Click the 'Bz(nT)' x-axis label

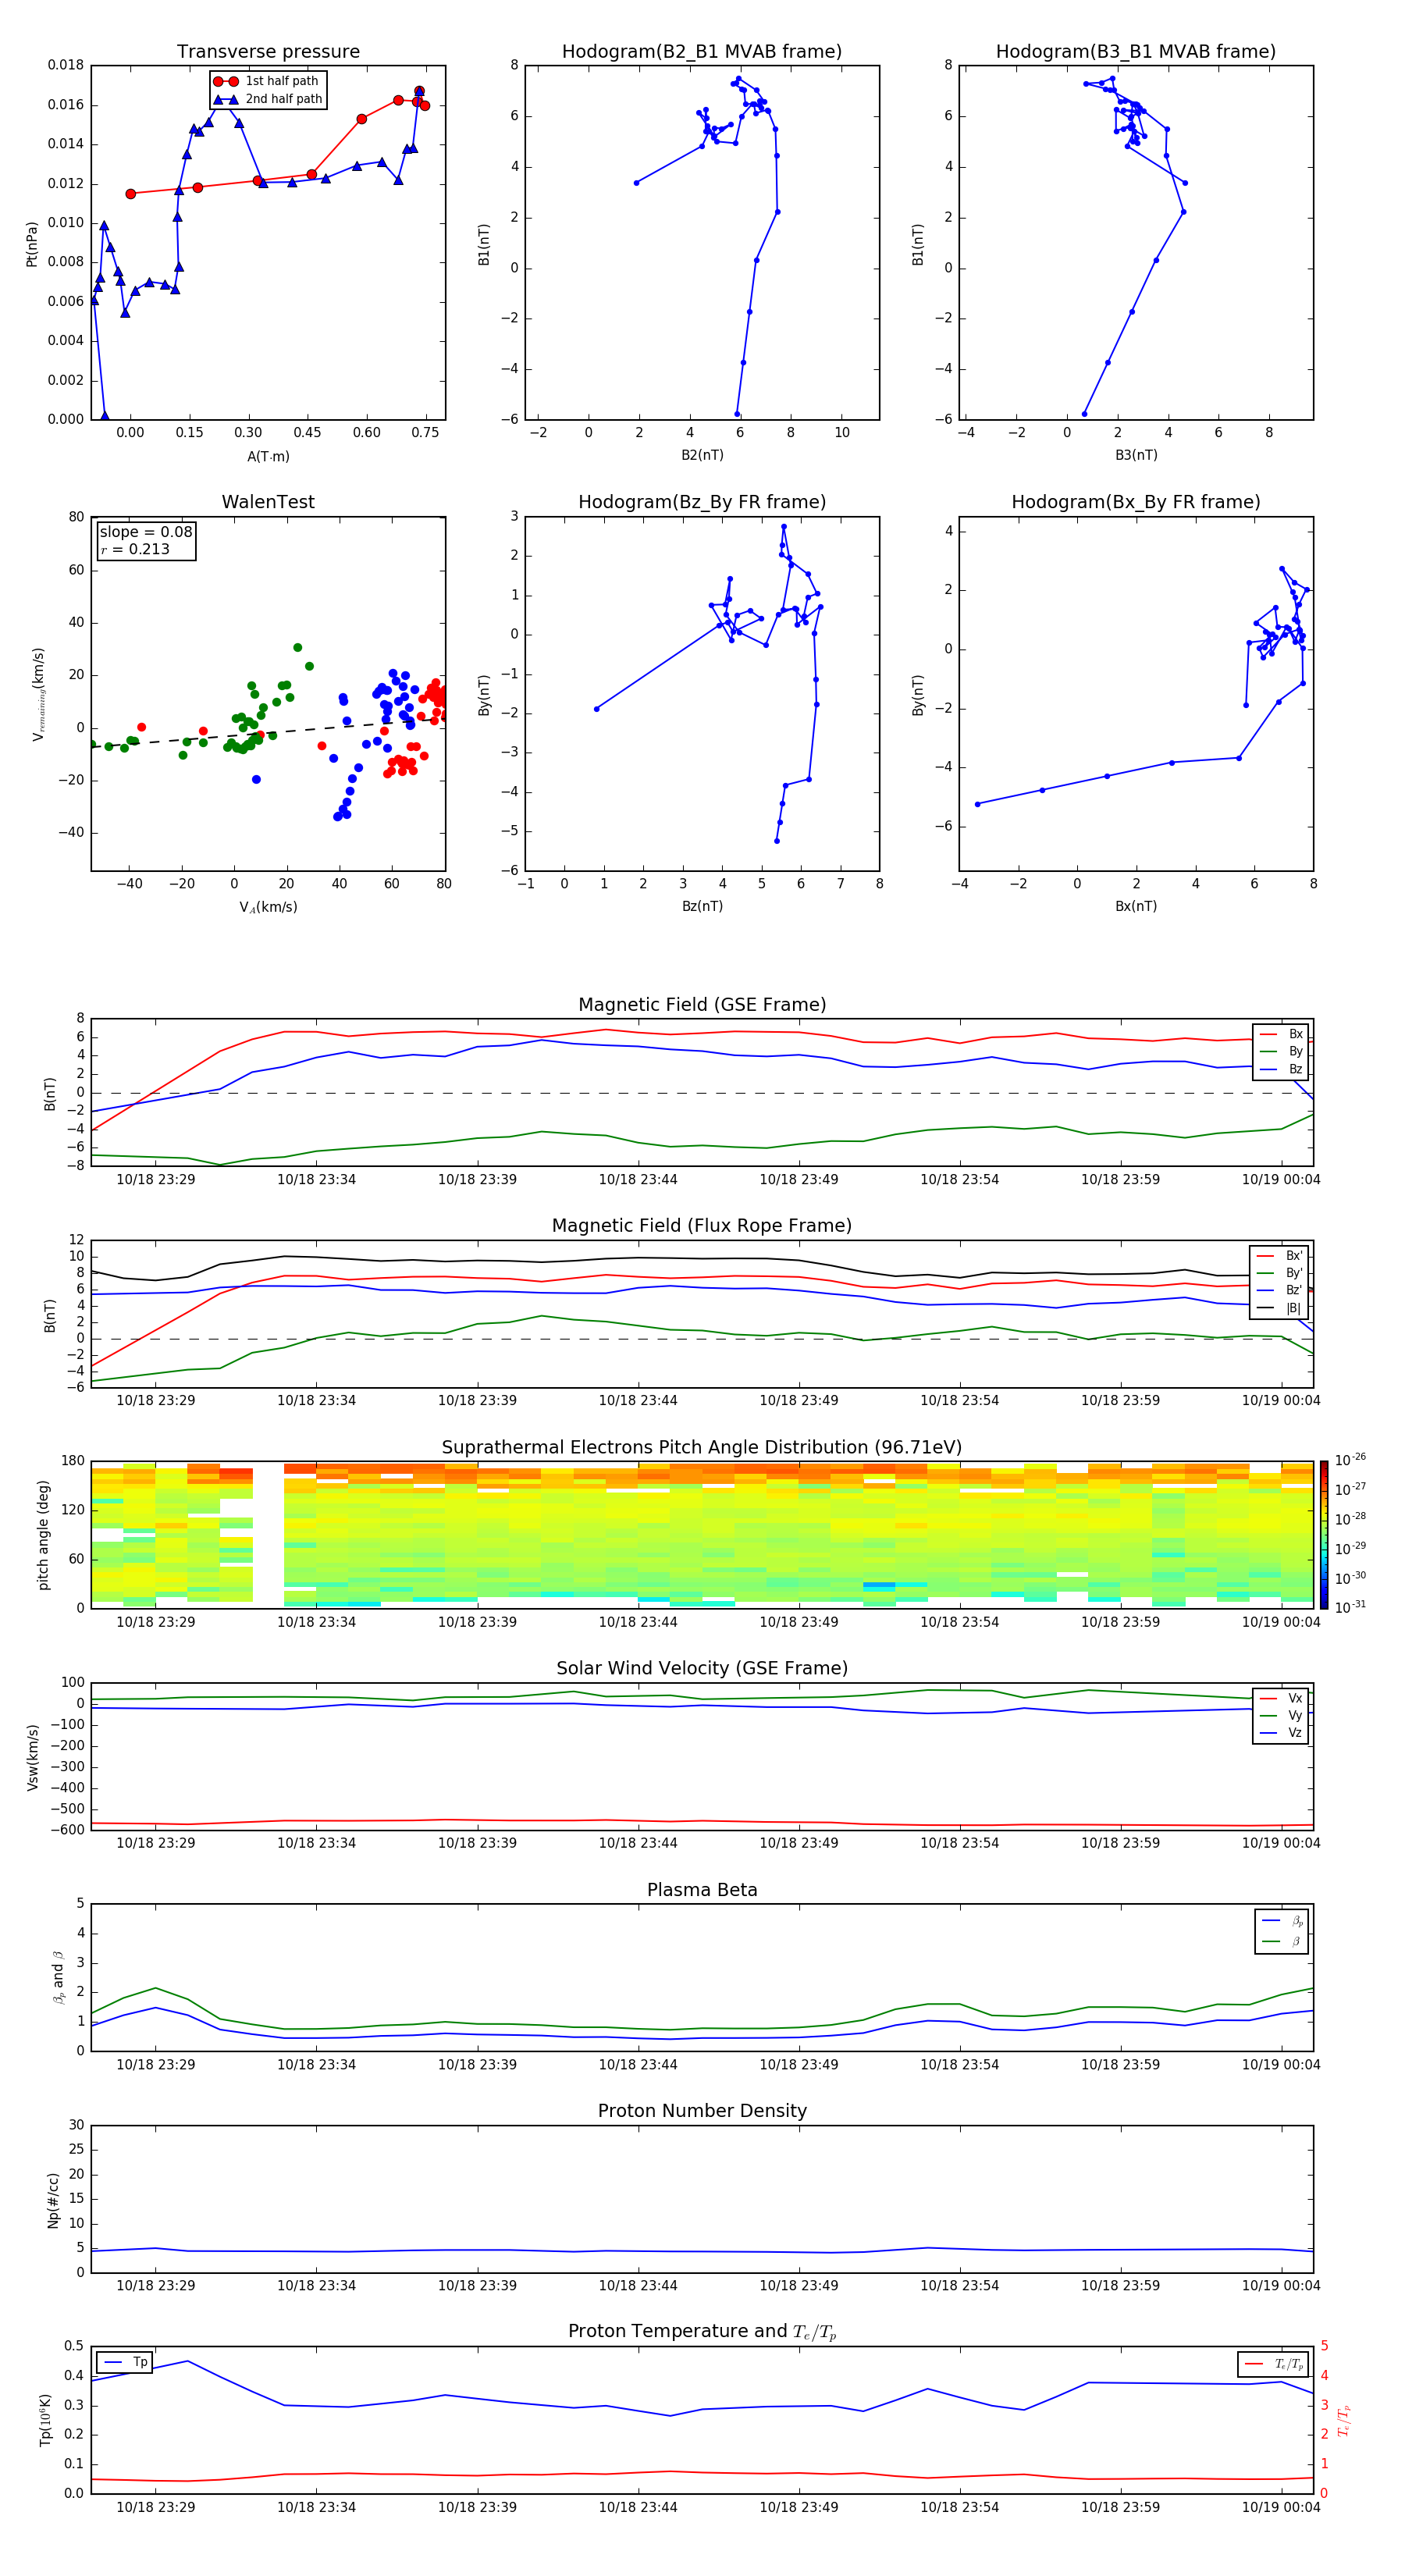pyautogui.click(x=702, y=906)
